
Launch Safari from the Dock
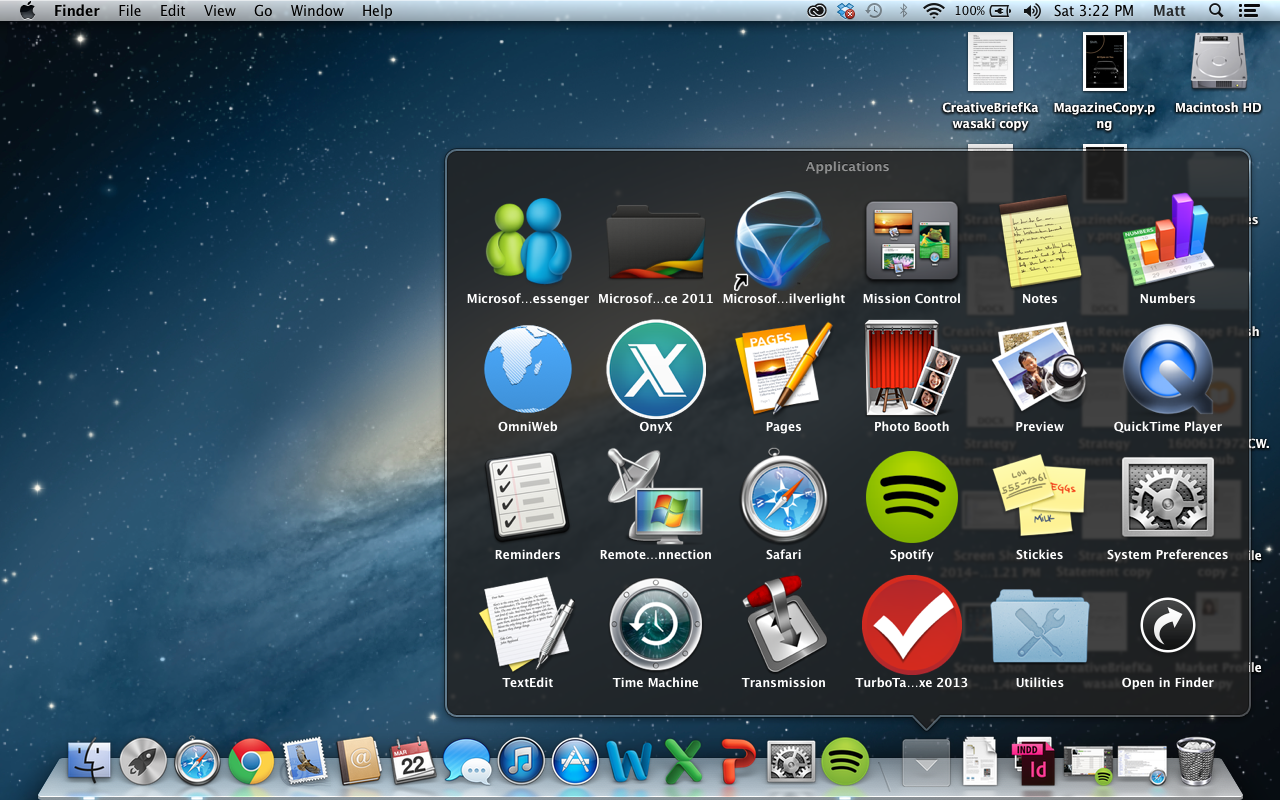point(197,762)
